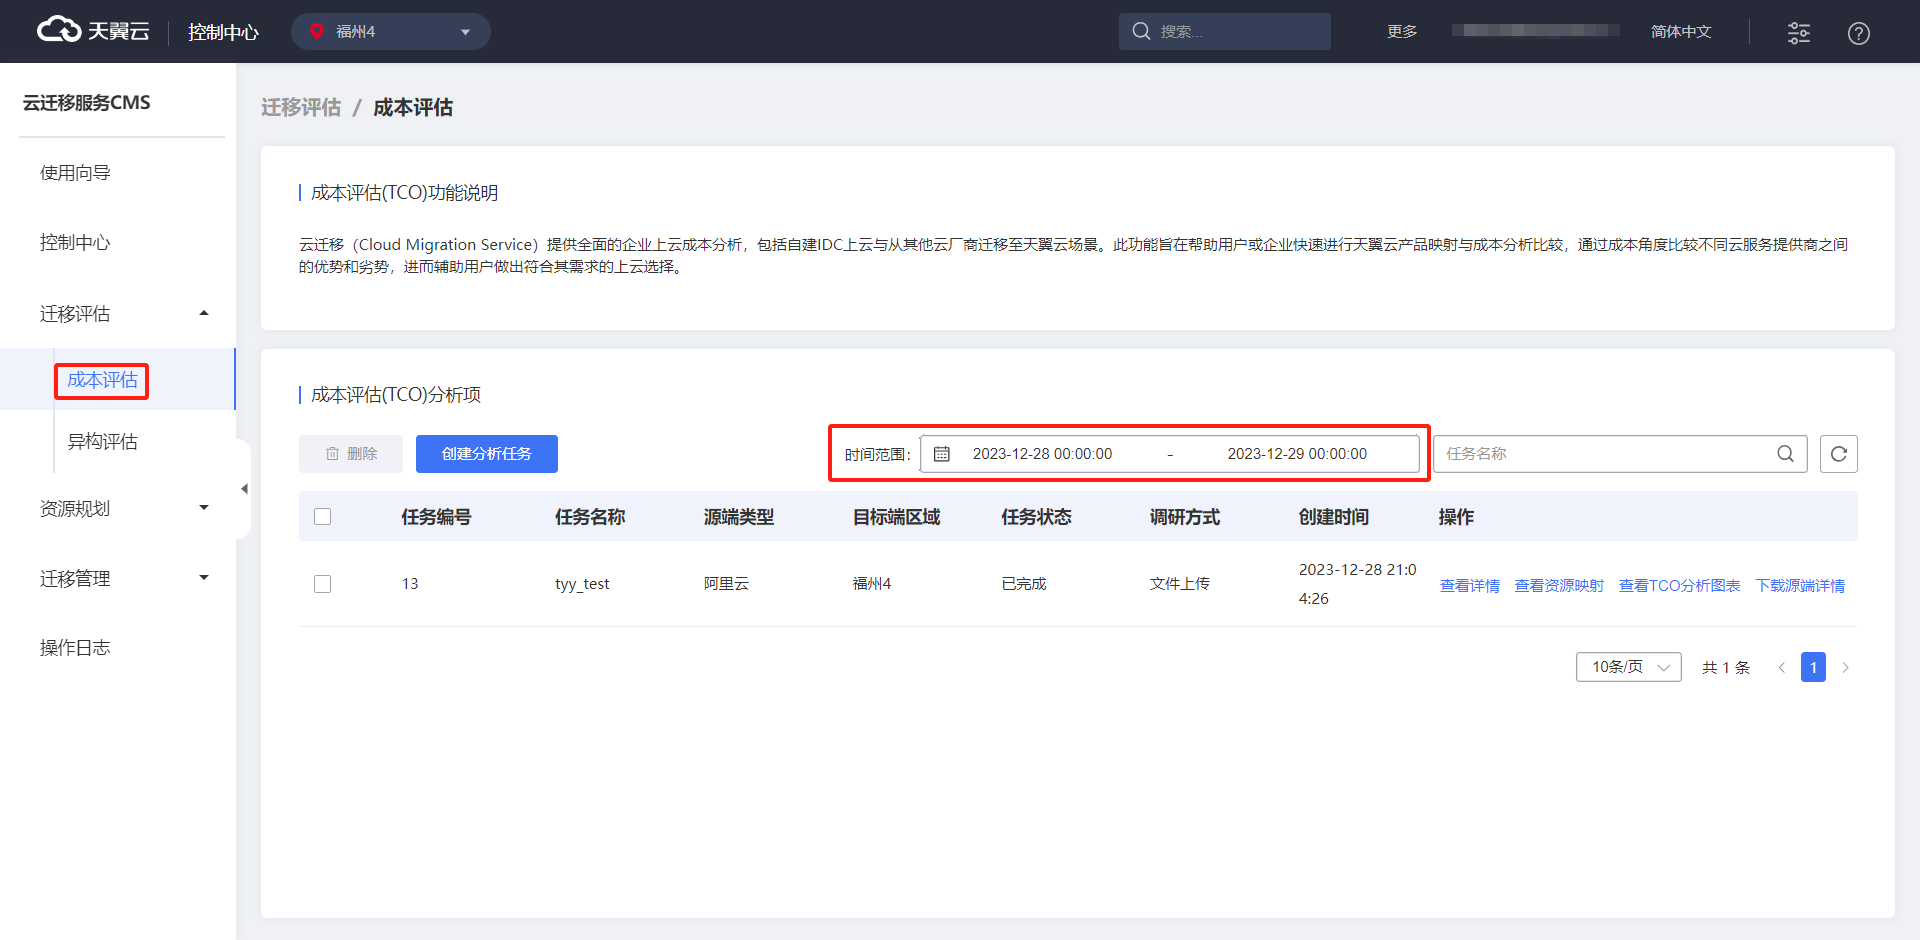Click the previous page arrow
This screenshot has width=1920, height=940.
coord(1781,668)
